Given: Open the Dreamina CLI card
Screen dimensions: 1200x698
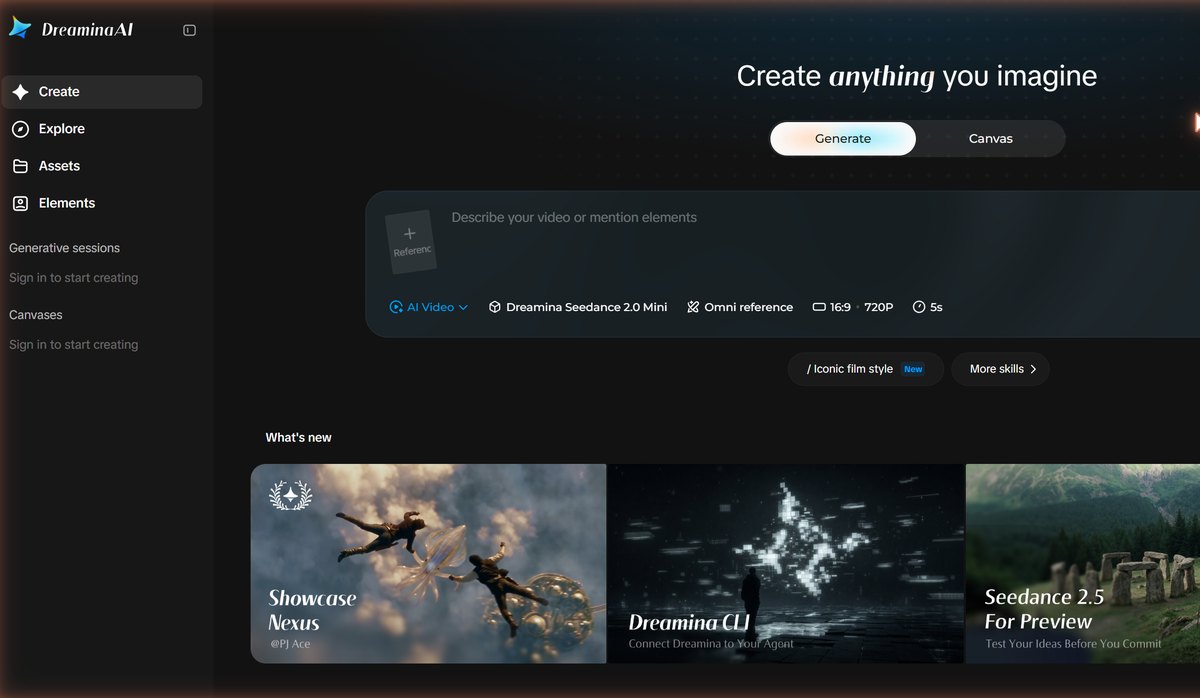Looking at the screenshot, I should (786, 563).
